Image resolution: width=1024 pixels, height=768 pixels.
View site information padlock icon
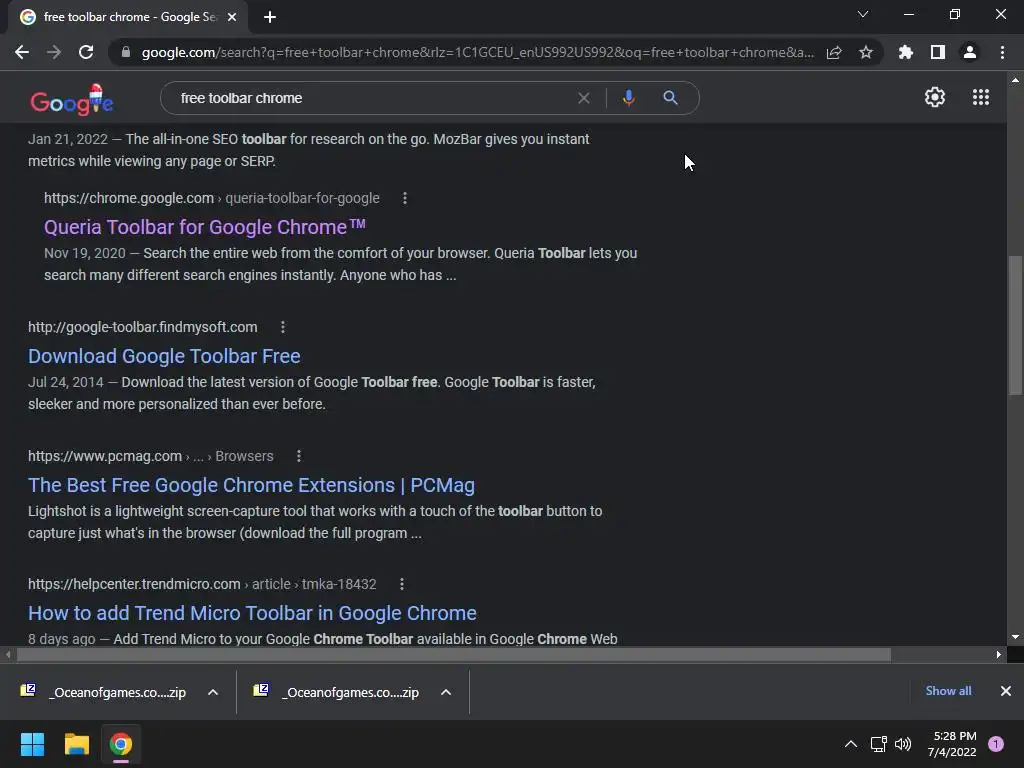point(126,52)
